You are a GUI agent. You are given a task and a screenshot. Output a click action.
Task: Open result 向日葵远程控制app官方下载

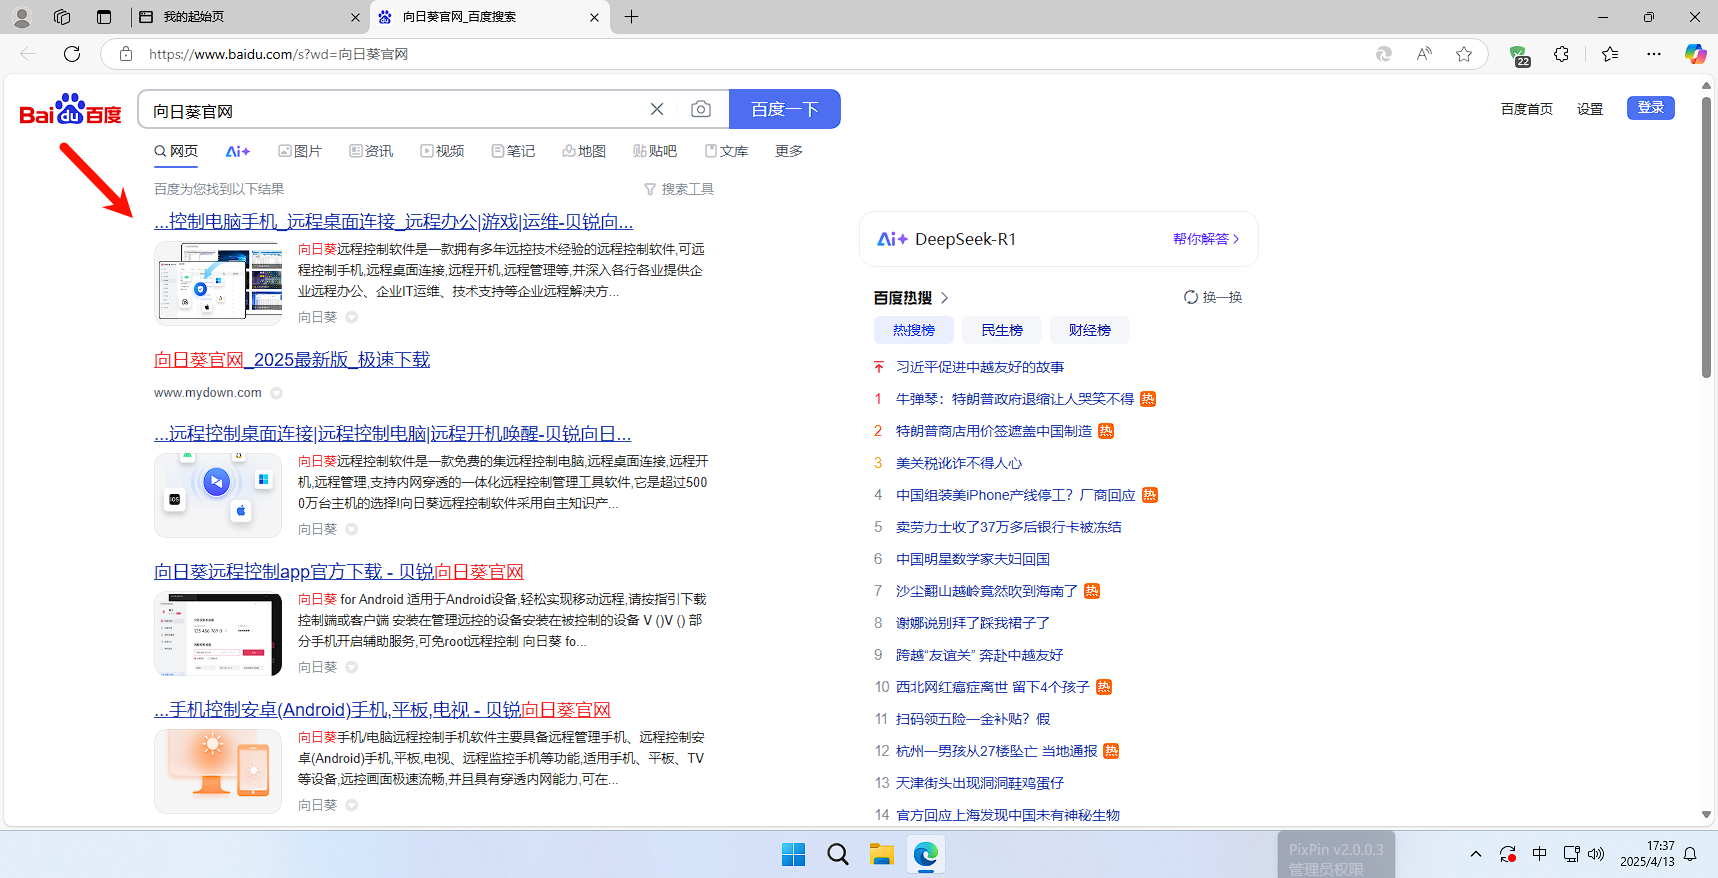coord(339,571)
